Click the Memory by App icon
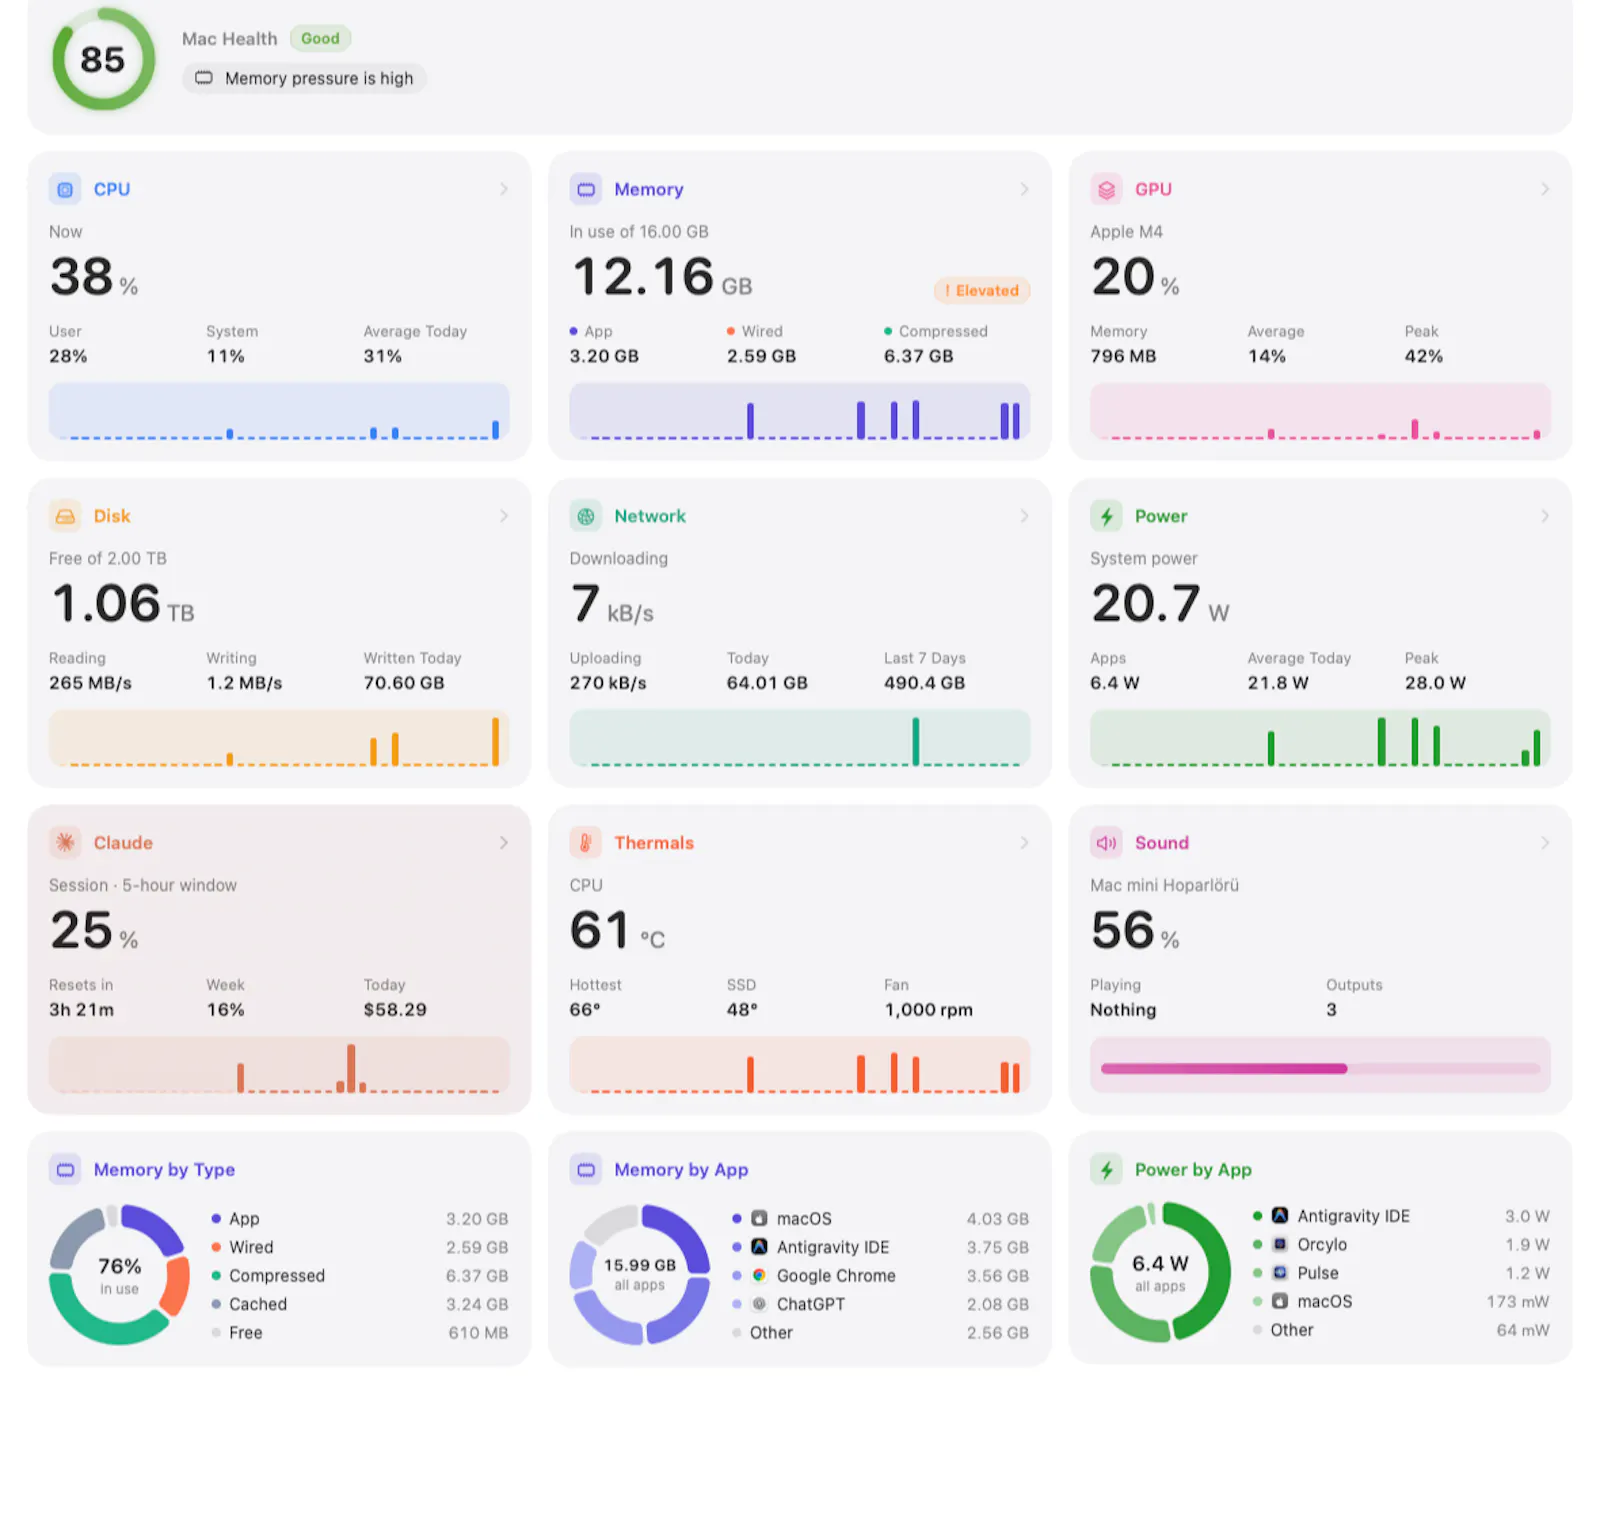Screen dimensions: 1600x1525 point(586,1170)
